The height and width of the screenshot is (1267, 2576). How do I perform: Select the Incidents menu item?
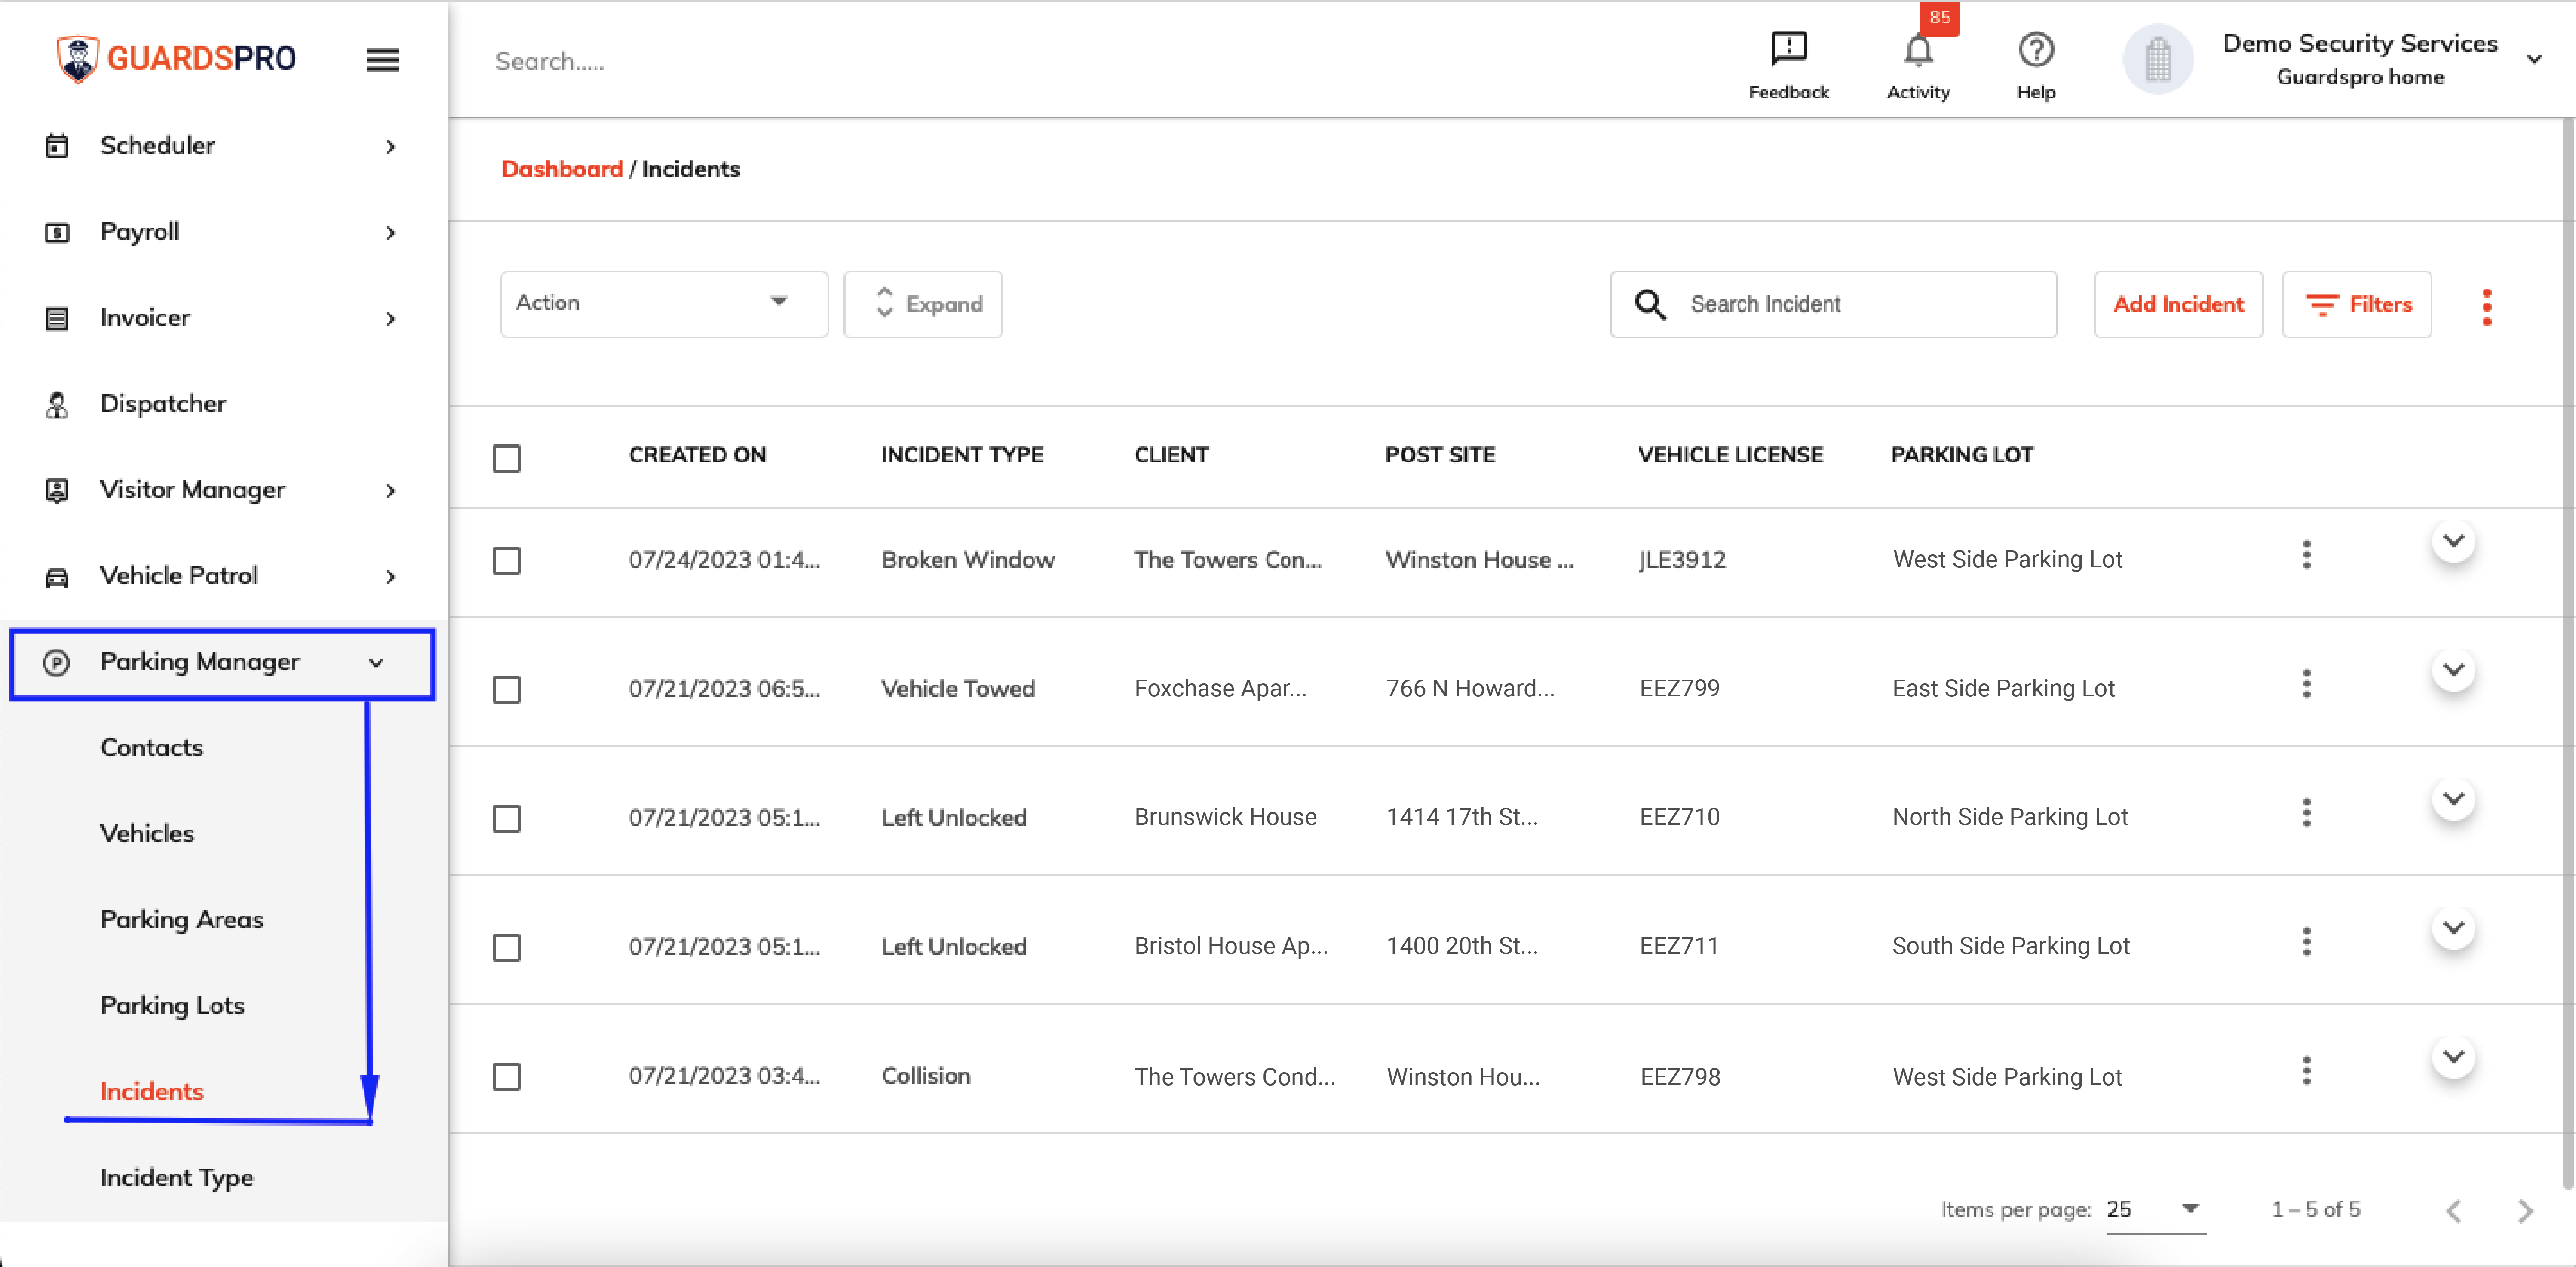(152, 1092)
